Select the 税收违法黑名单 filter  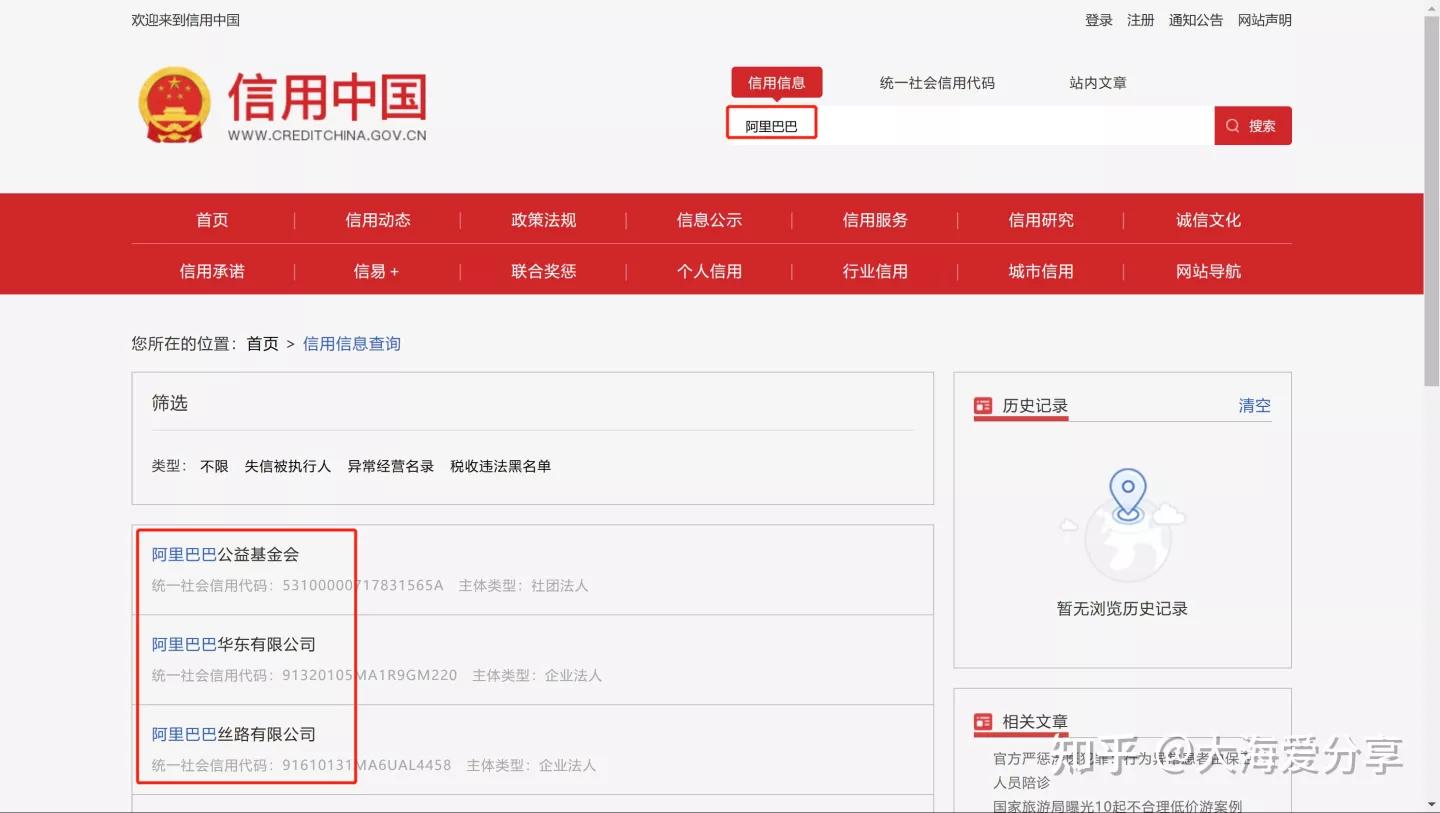(x=500, y=466)
